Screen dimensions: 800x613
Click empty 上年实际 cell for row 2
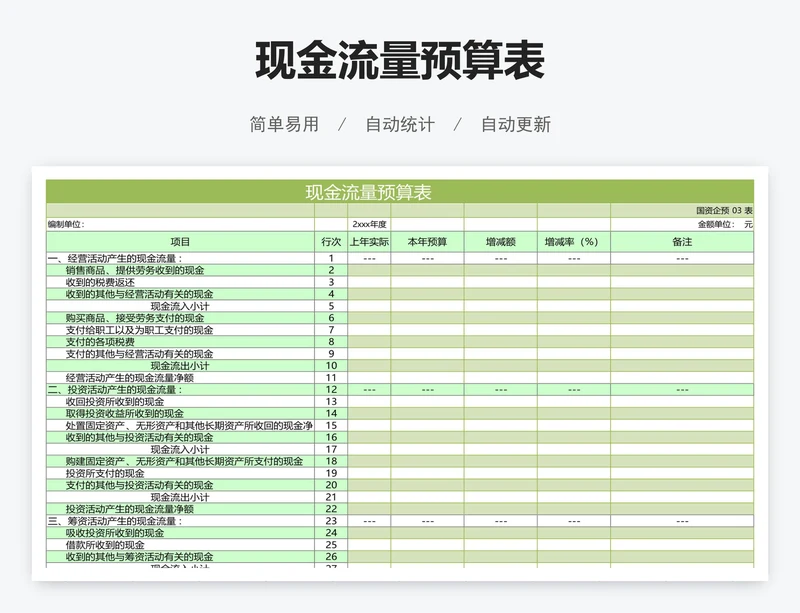[369, 270]
